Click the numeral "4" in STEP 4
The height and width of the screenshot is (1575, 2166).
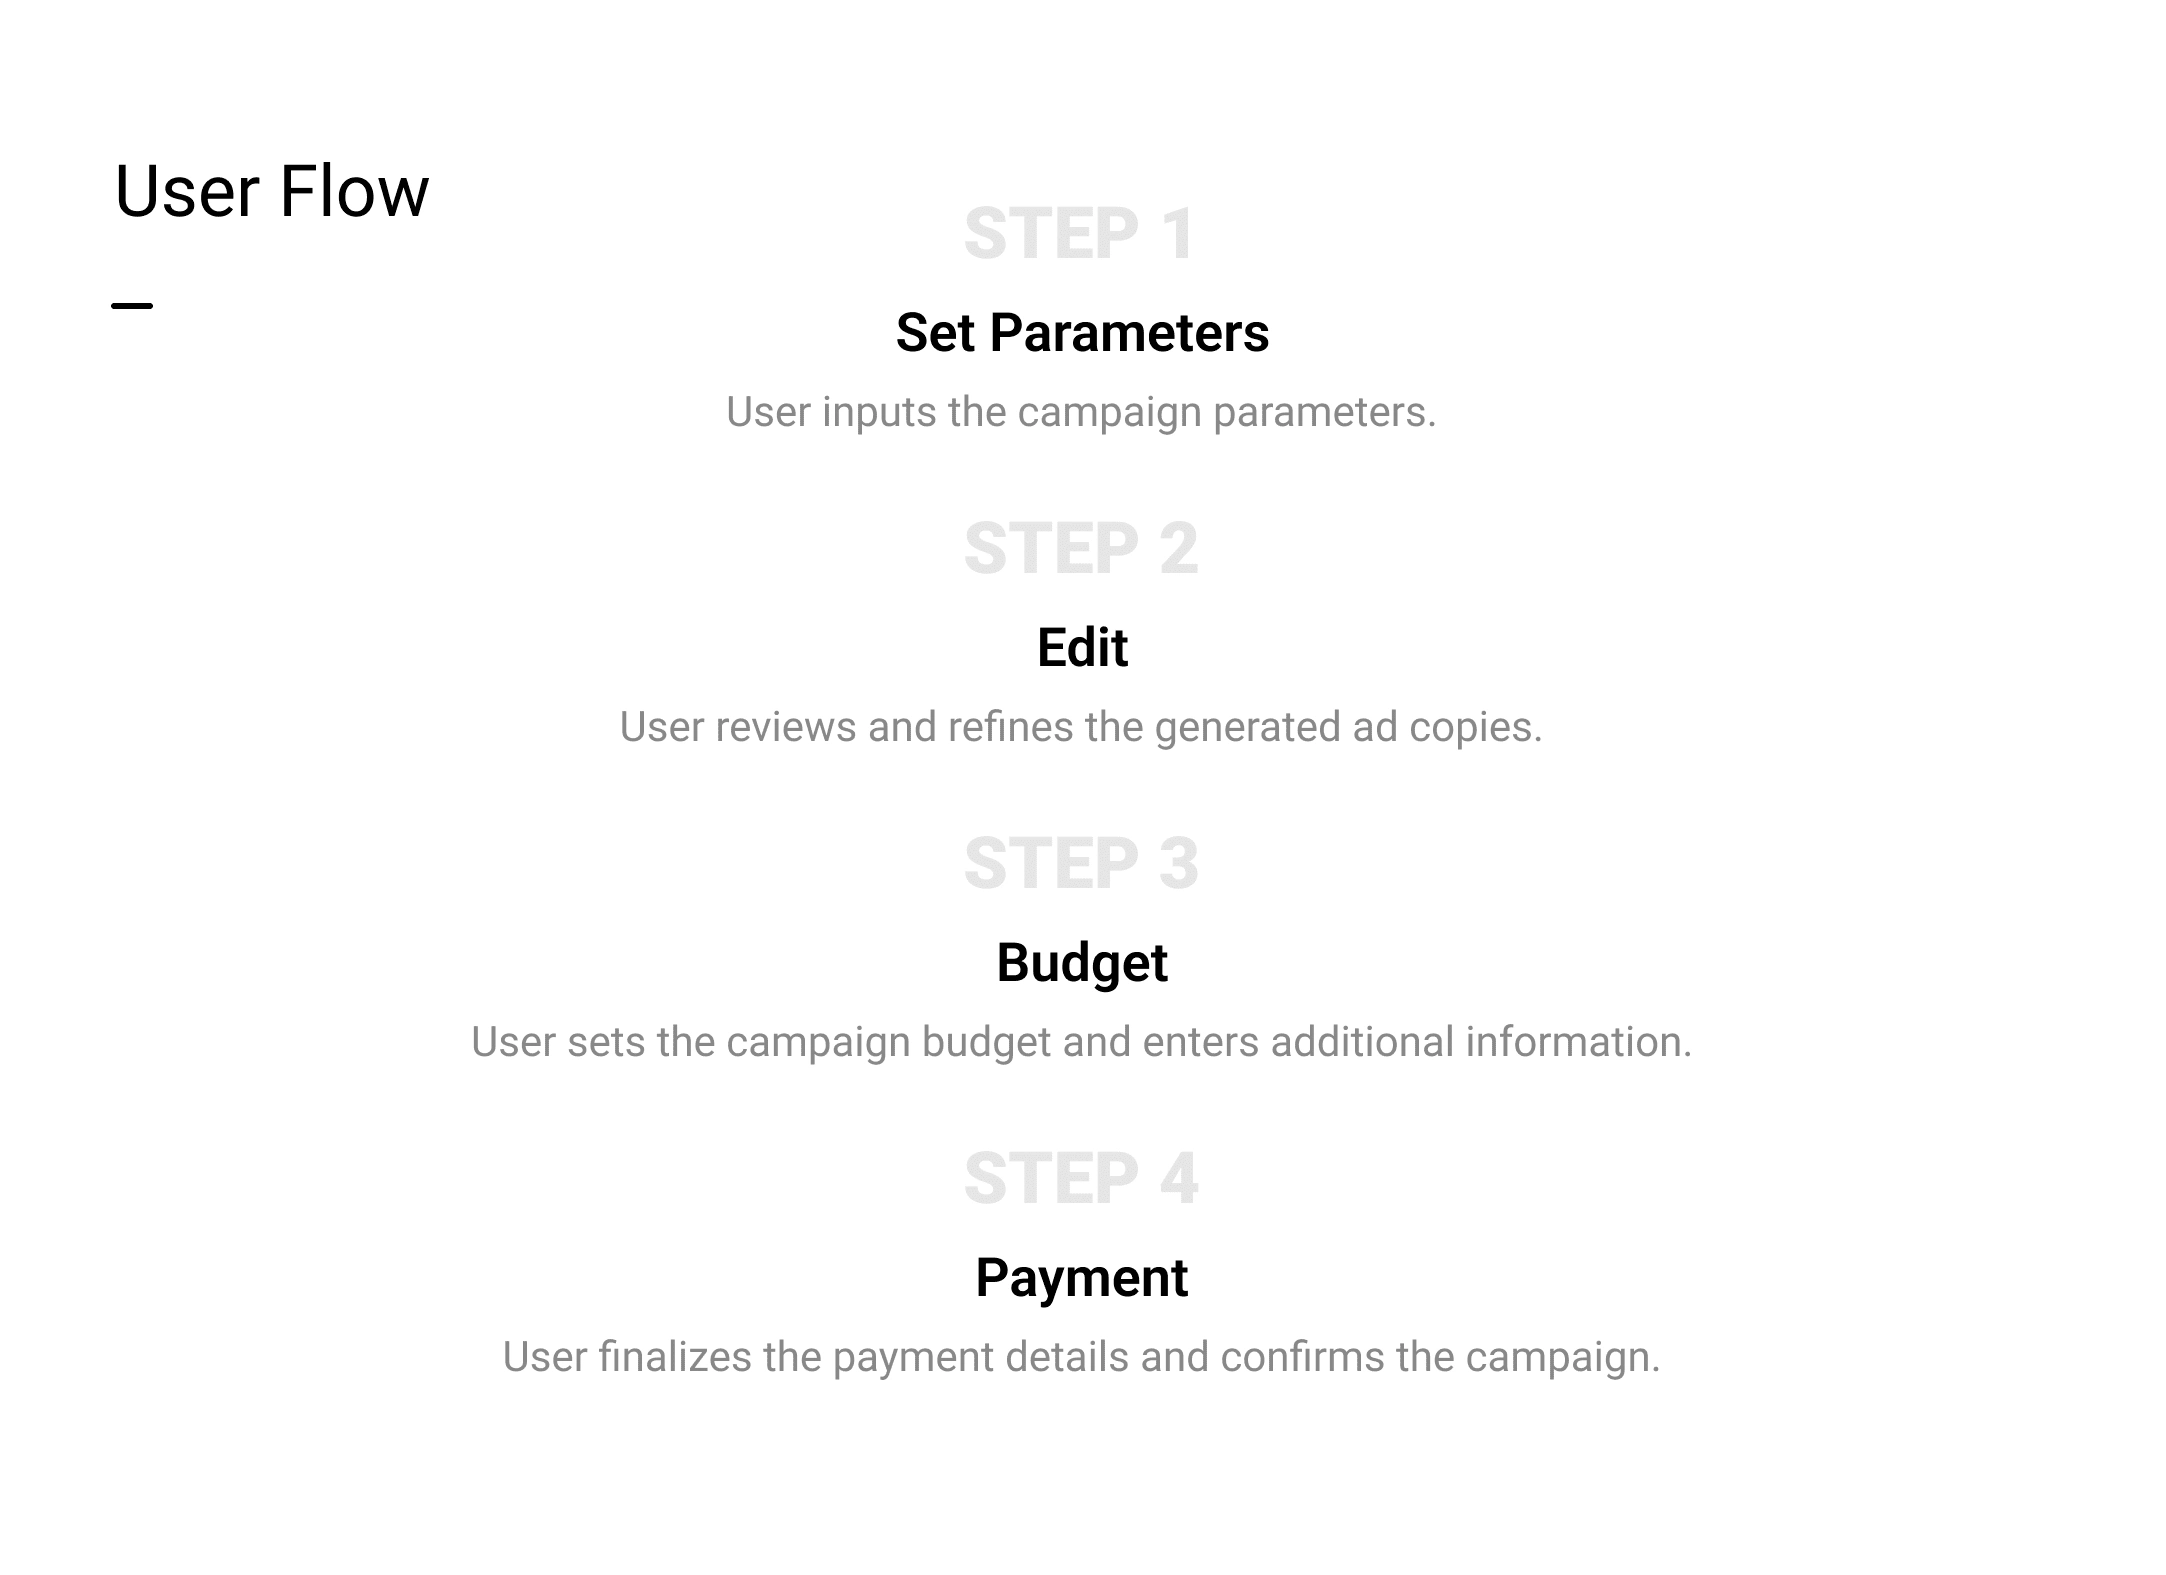pyautogui.click(x=1179, y=1180)
